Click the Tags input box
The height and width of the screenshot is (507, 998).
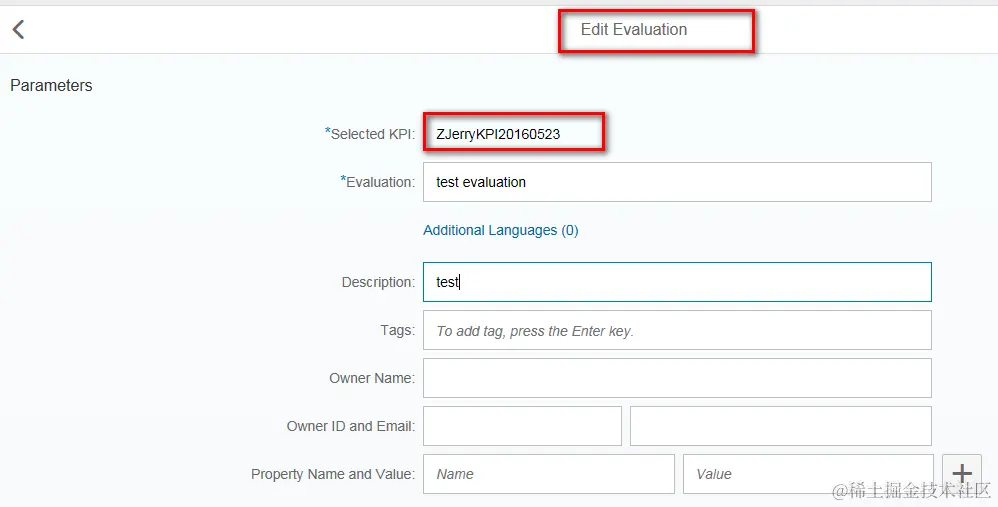[677, 330]
